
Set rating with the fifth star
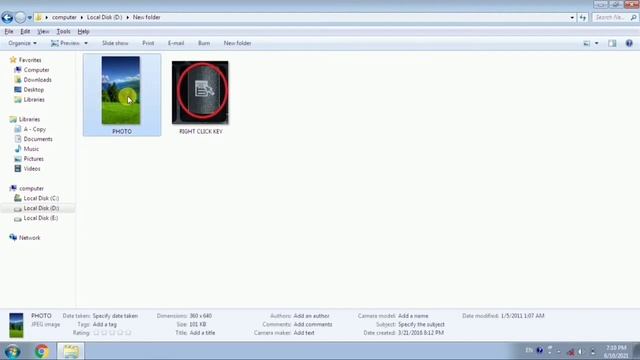coord(128,333)
